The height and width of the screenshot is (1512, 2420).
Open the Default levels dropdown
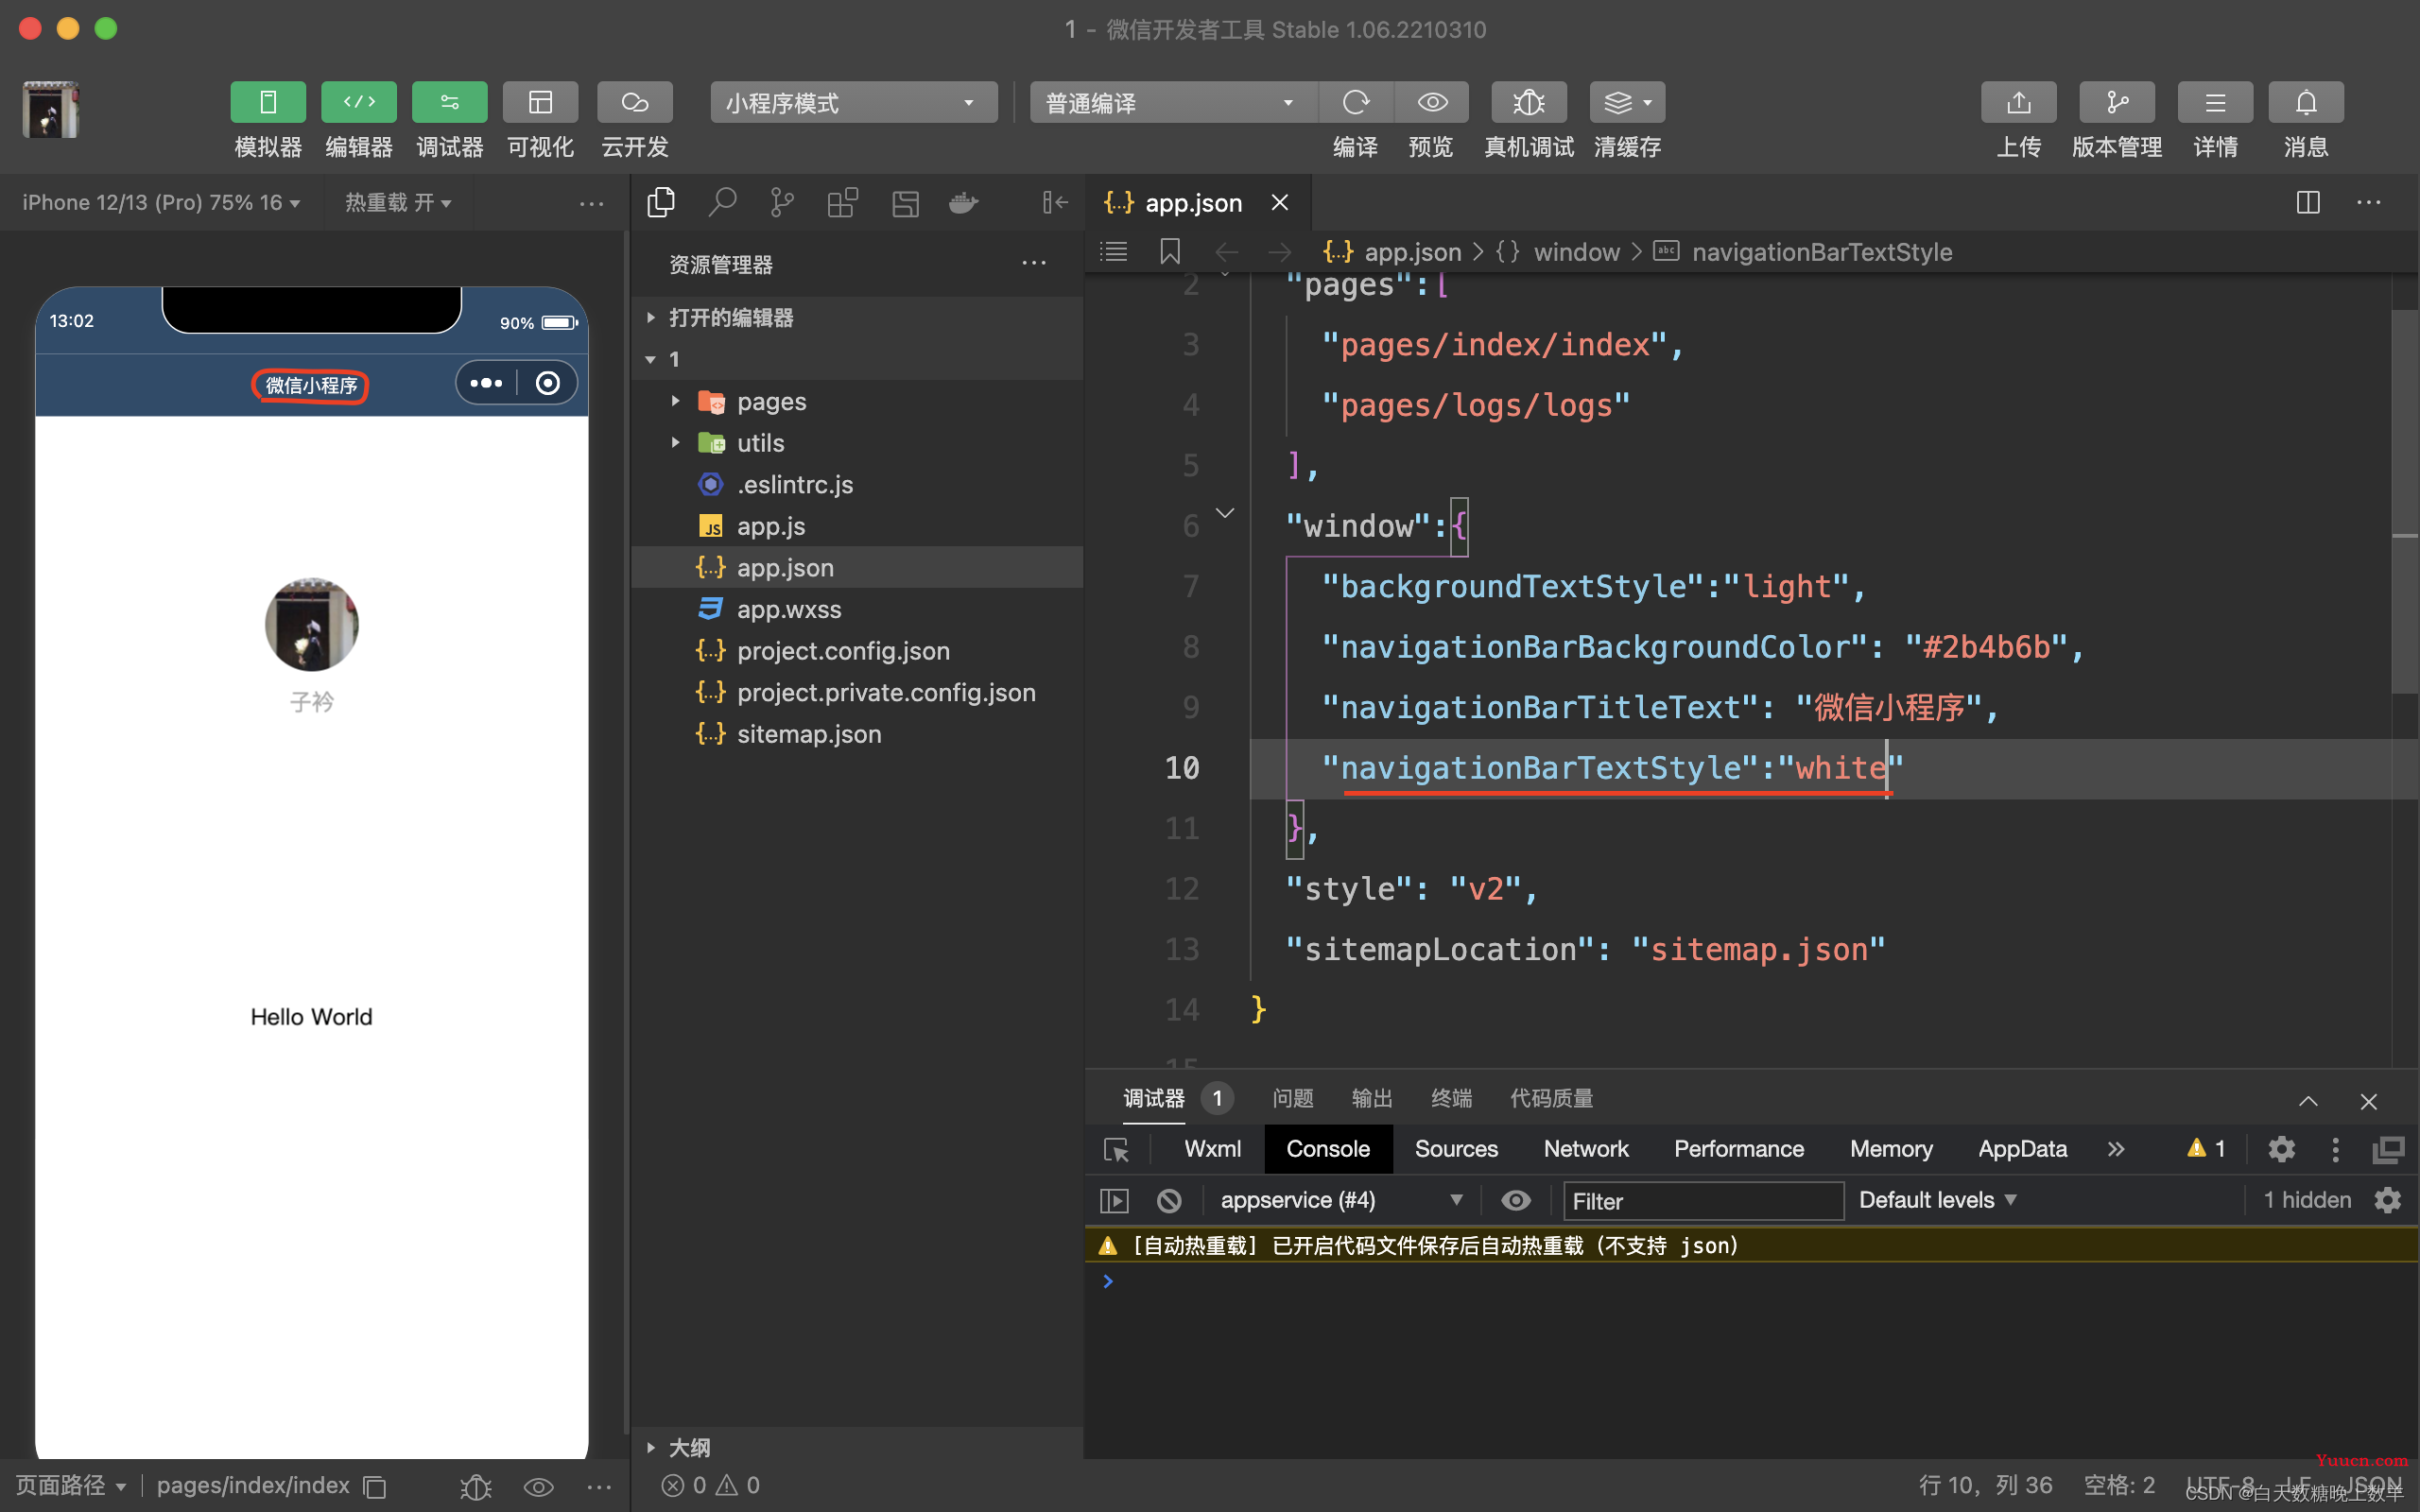point(1937,1200)
